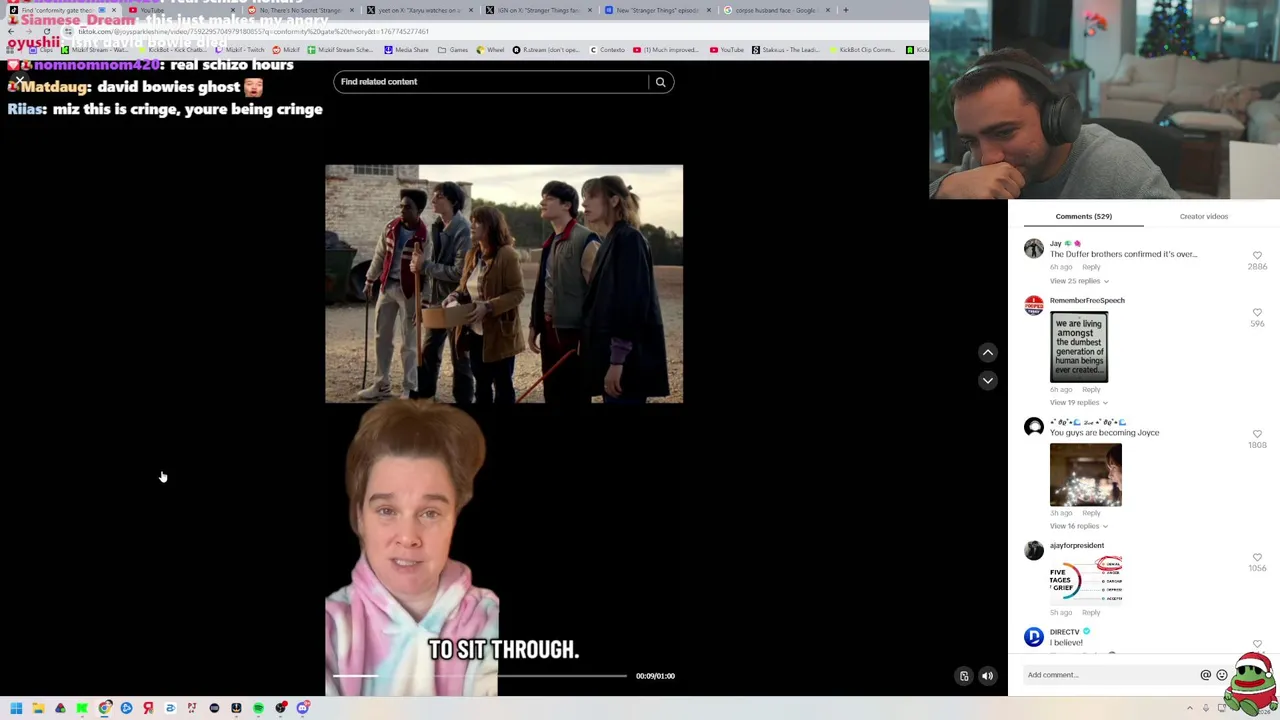The width and height of the screenshot is (1280, 720).
Task: Expand 'View 25 replies' under Jay's comment
Action: [x=1079, y=281]
